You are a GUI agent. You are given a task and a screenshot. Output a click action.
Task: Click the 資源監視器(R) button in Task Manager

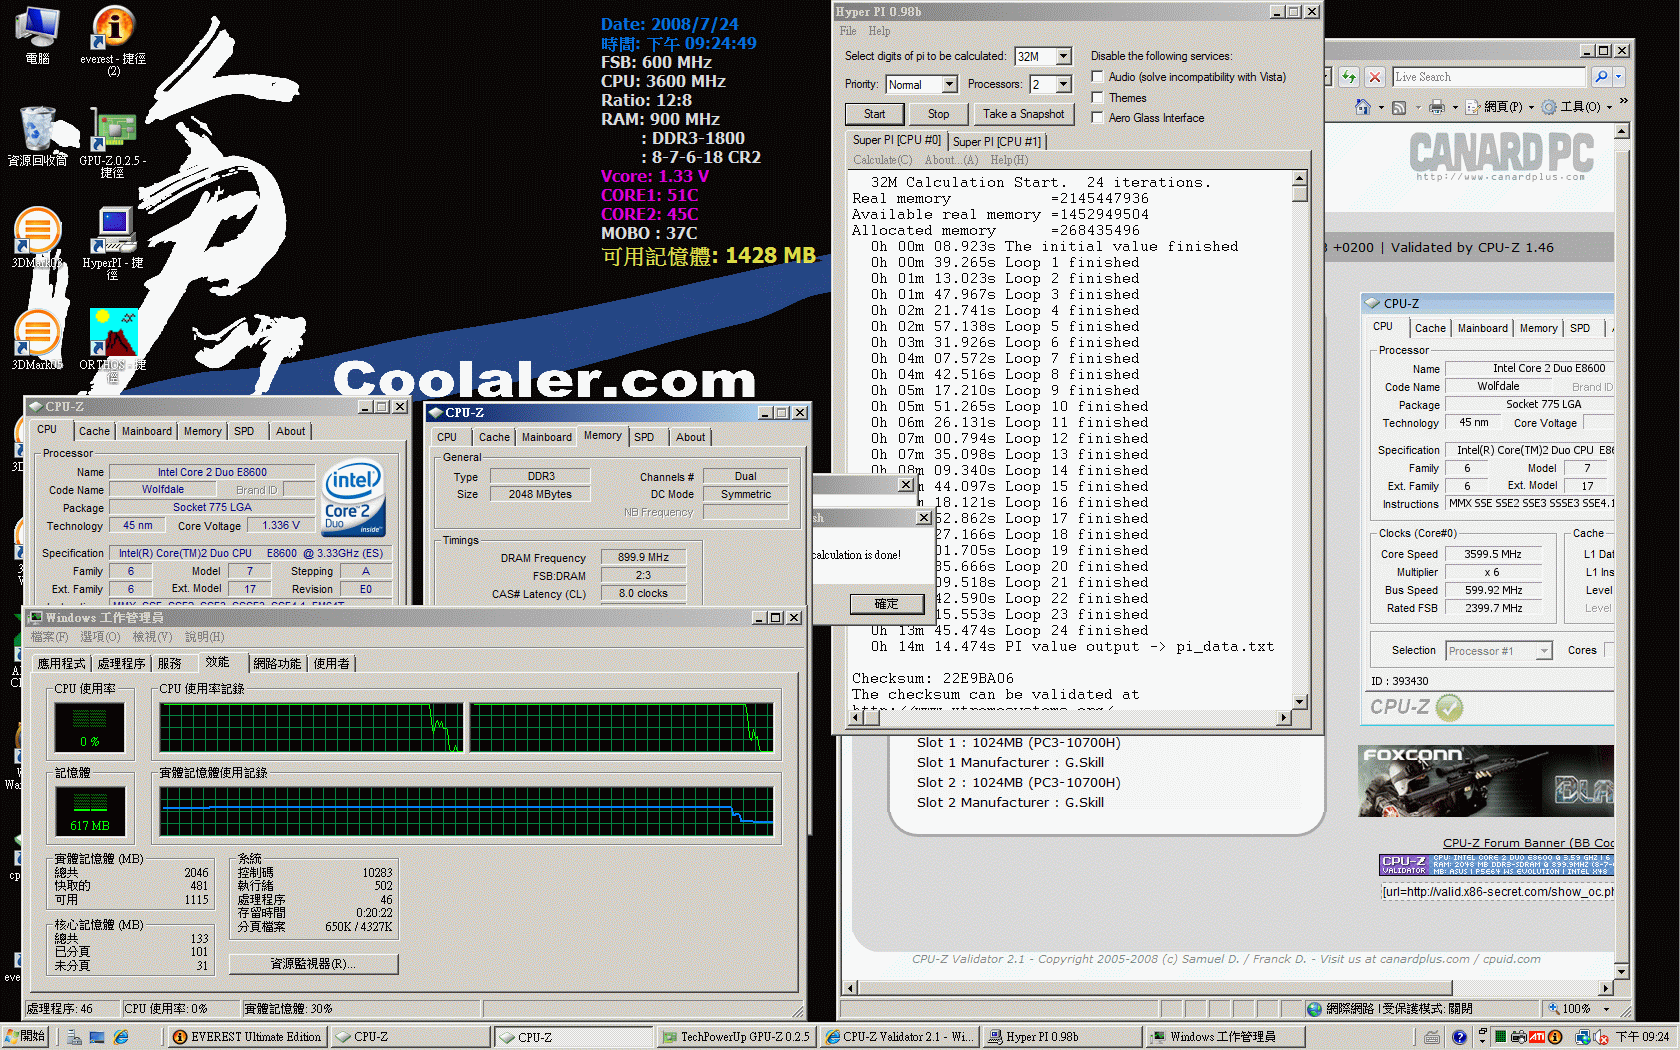coord(313,963)
